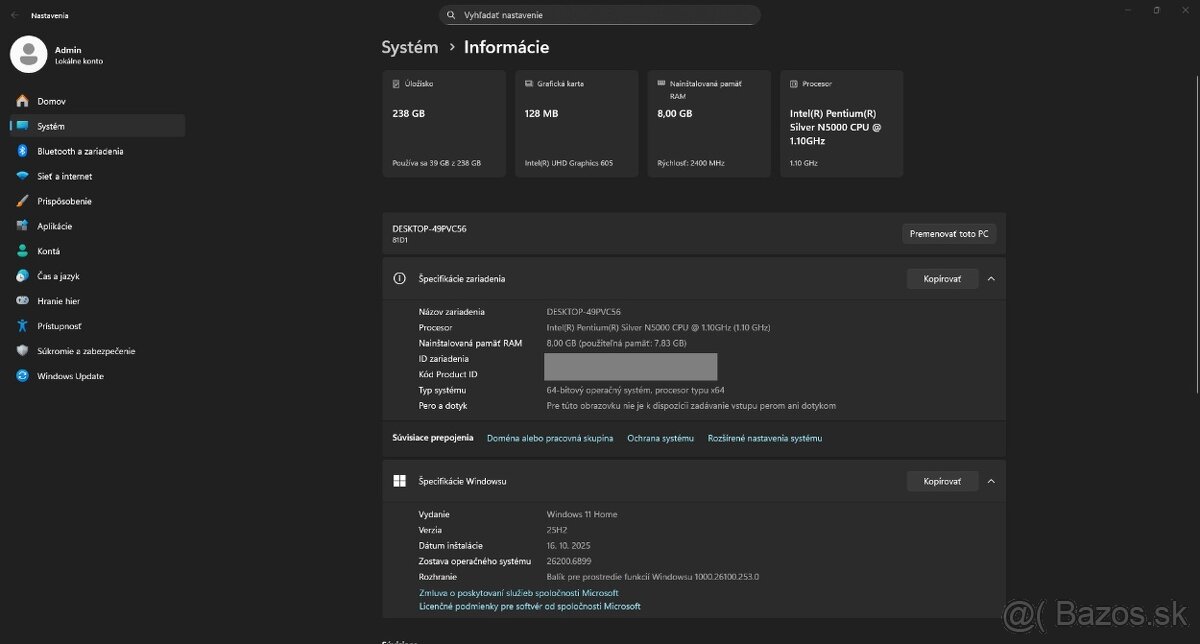Open the Úložisko storage card
This screenshot has height=644, width=1200.
[x=443, y=122]
